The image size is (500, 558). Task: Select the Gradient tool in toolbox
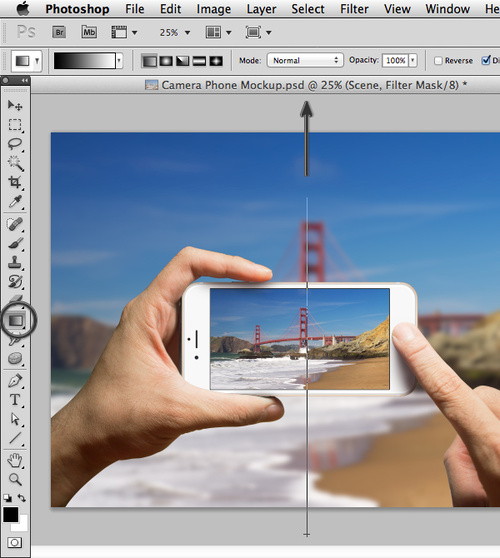pos(16,320)
